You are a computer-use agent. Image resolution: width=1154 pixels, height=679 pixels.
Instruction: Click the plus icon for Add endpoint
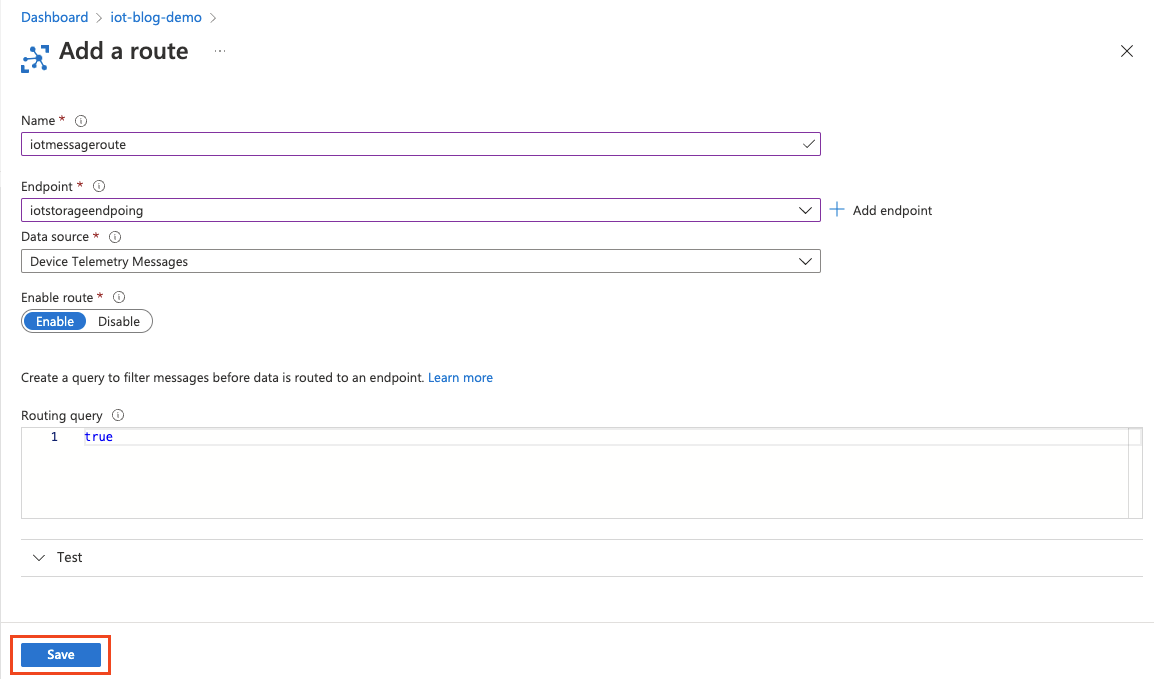(838, 210)
